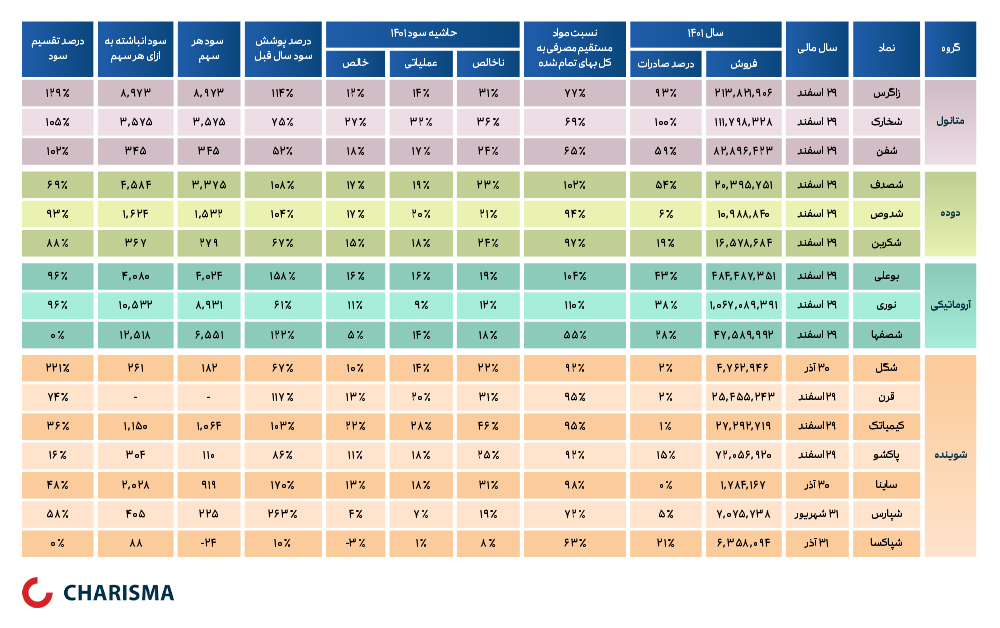The width and height of the screenshot is (1000, 628).
Task: Click the آروماتیکی group cell
Action: (950, 305)
